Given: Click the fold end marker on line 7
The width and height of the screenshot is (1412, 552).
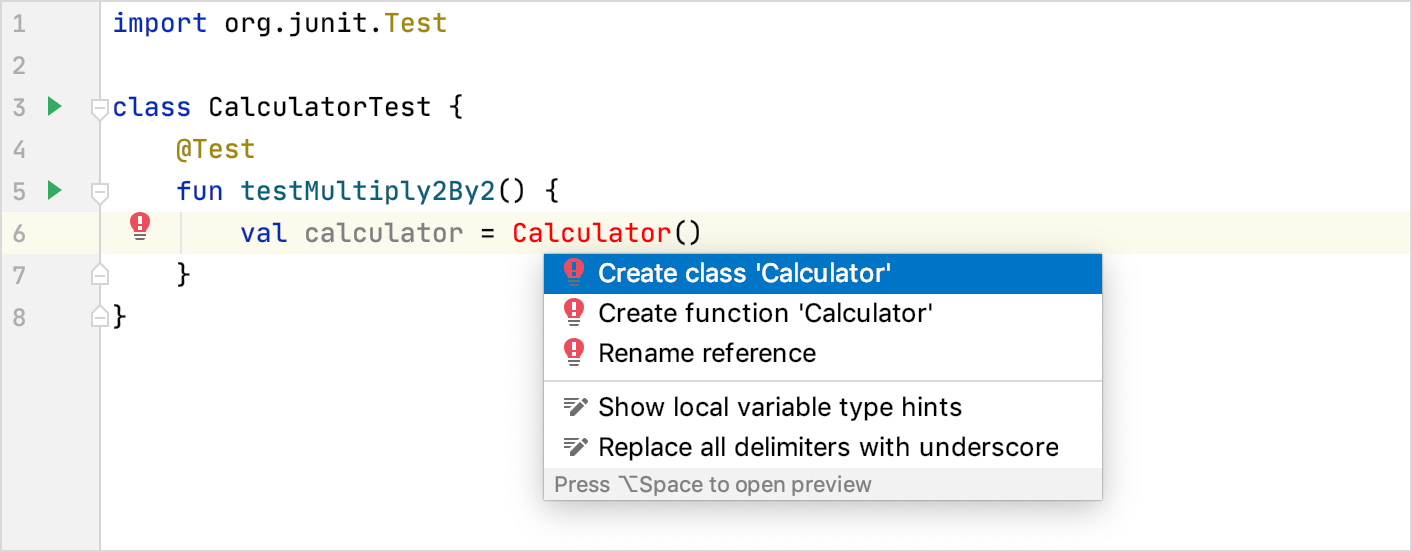Looking at the screenshot, I should (x=99, y=273).
